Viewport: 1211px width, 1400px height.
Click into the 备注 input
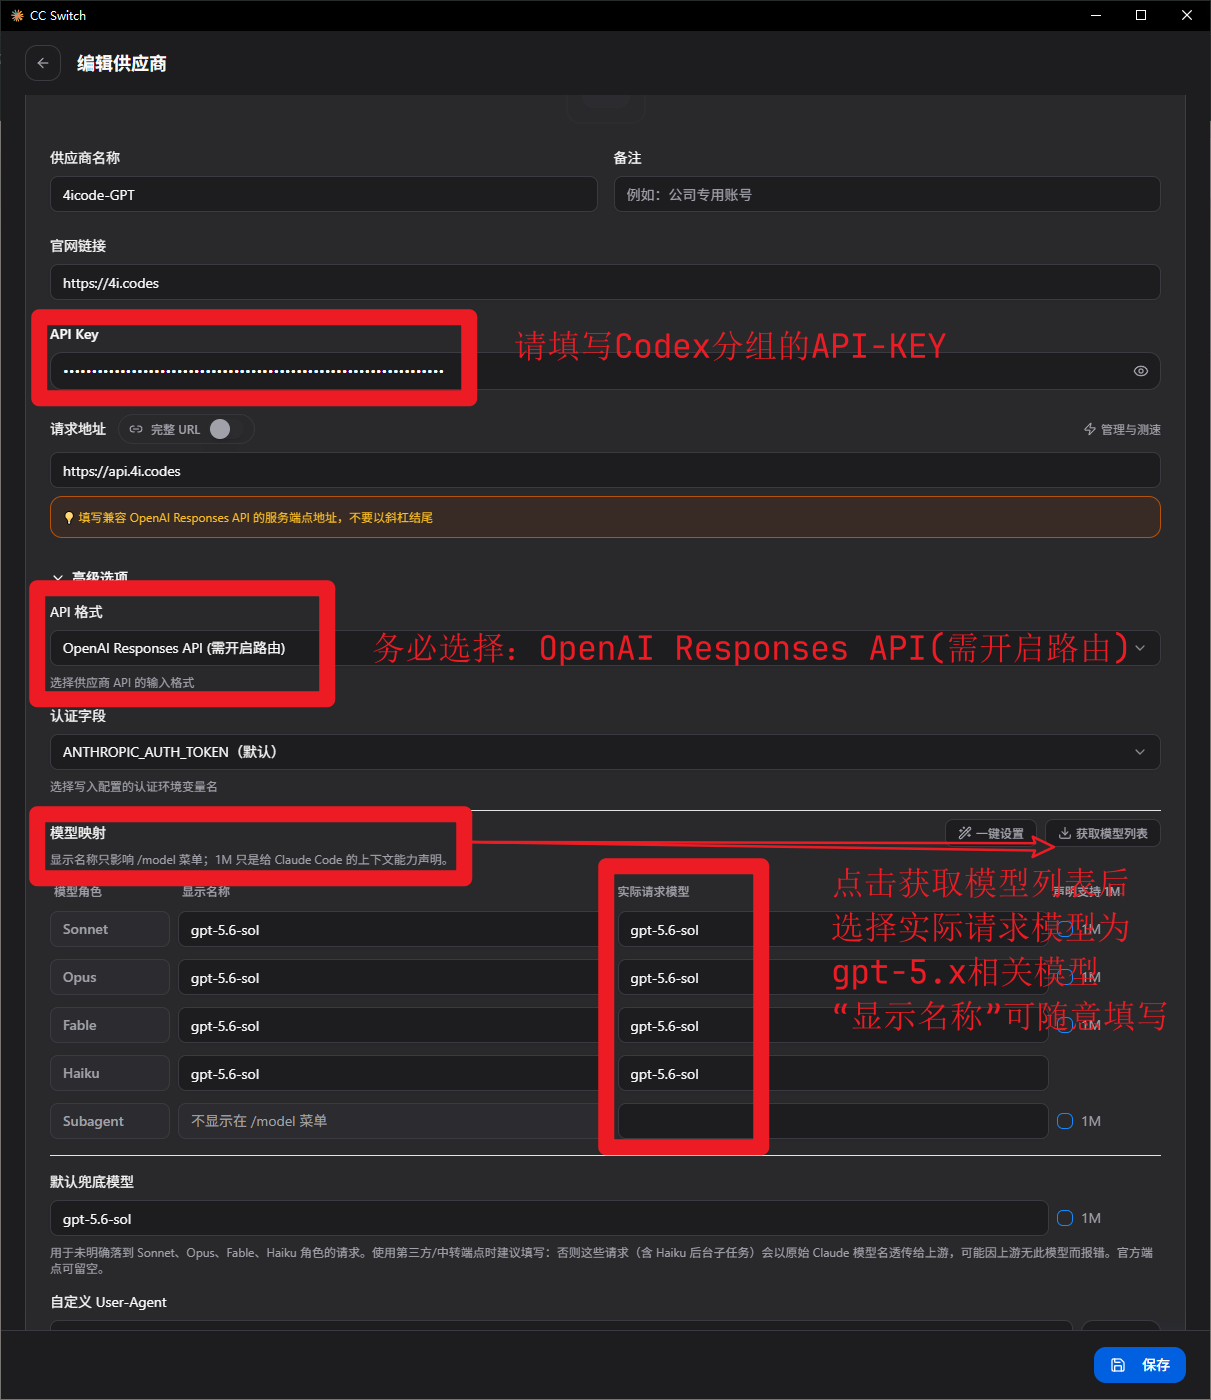click(887, 194)
